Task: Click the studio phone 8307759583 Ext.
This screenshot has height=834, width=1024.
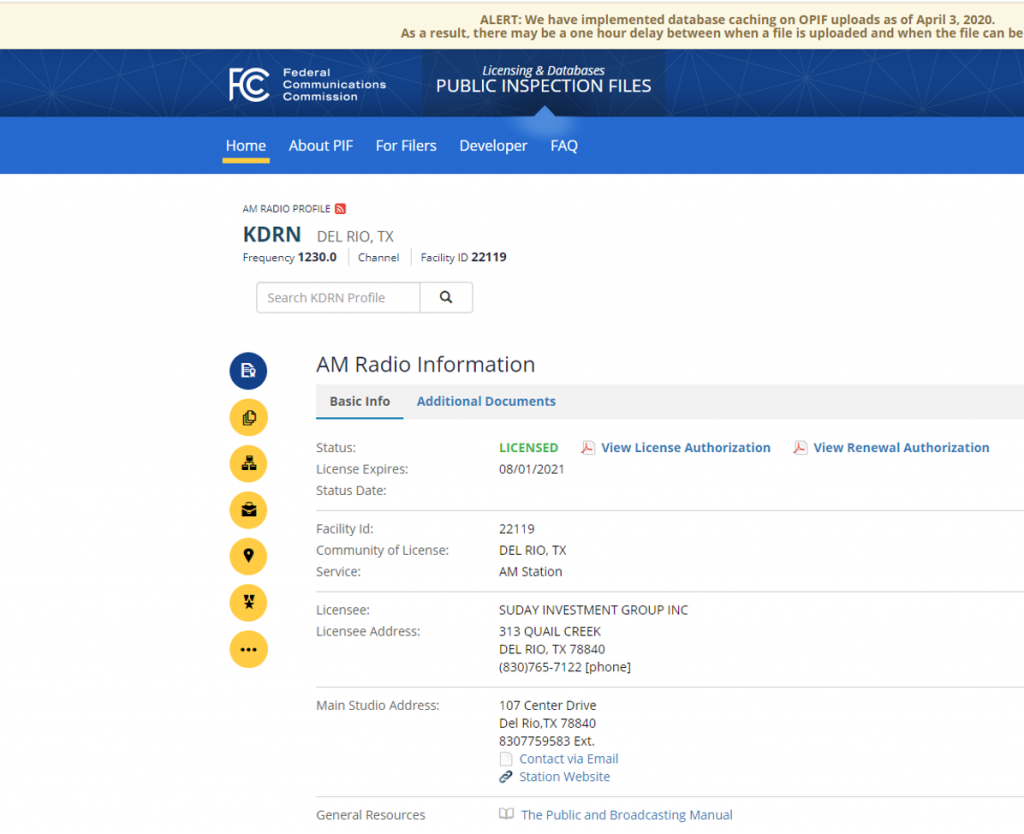Action: 547,741
